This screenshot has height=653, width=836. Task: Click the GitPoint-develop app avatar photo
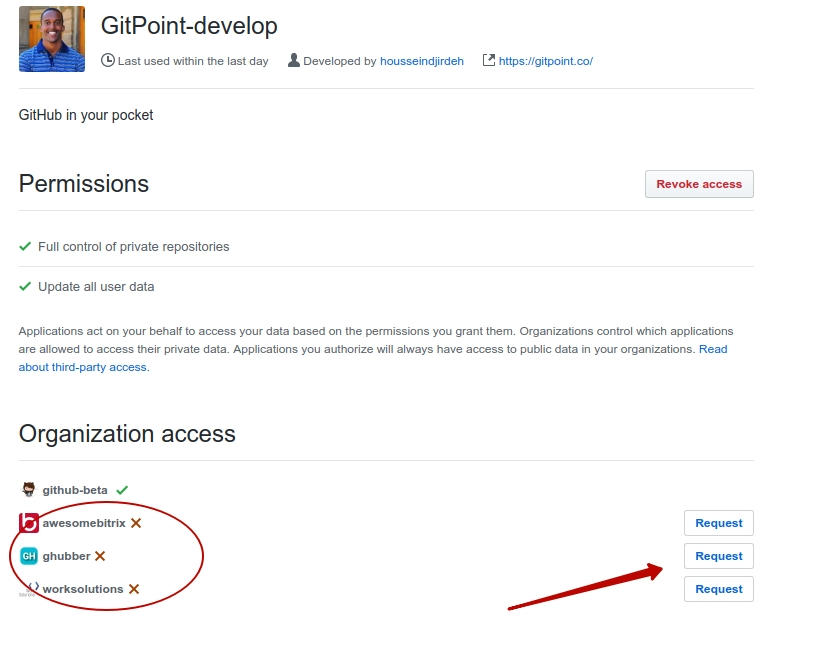[x=52, y=39]
